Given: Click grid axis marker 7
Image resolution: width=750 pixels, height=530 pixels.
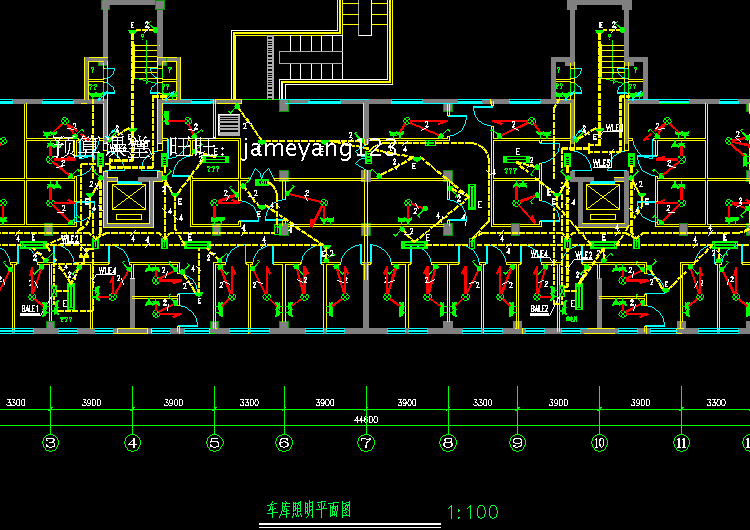Looking at the screenshot, I should (366, 443).
